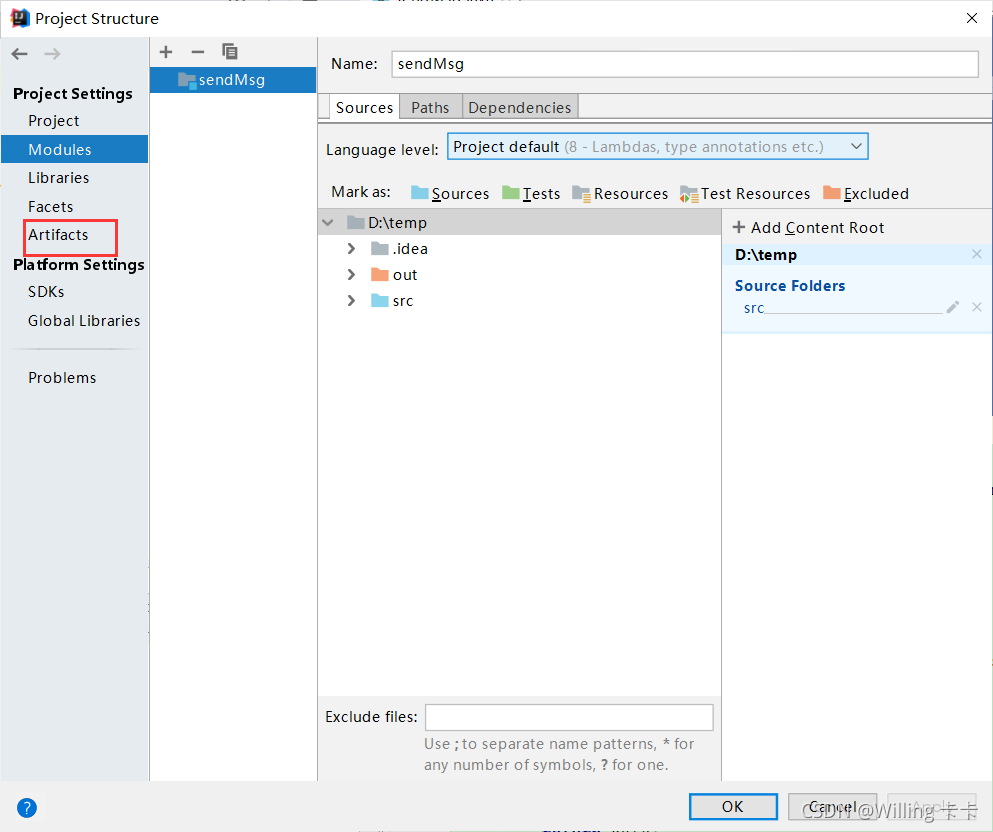Open Libraries settings
This screenshot has height=832, width=993.
[58, 178]
